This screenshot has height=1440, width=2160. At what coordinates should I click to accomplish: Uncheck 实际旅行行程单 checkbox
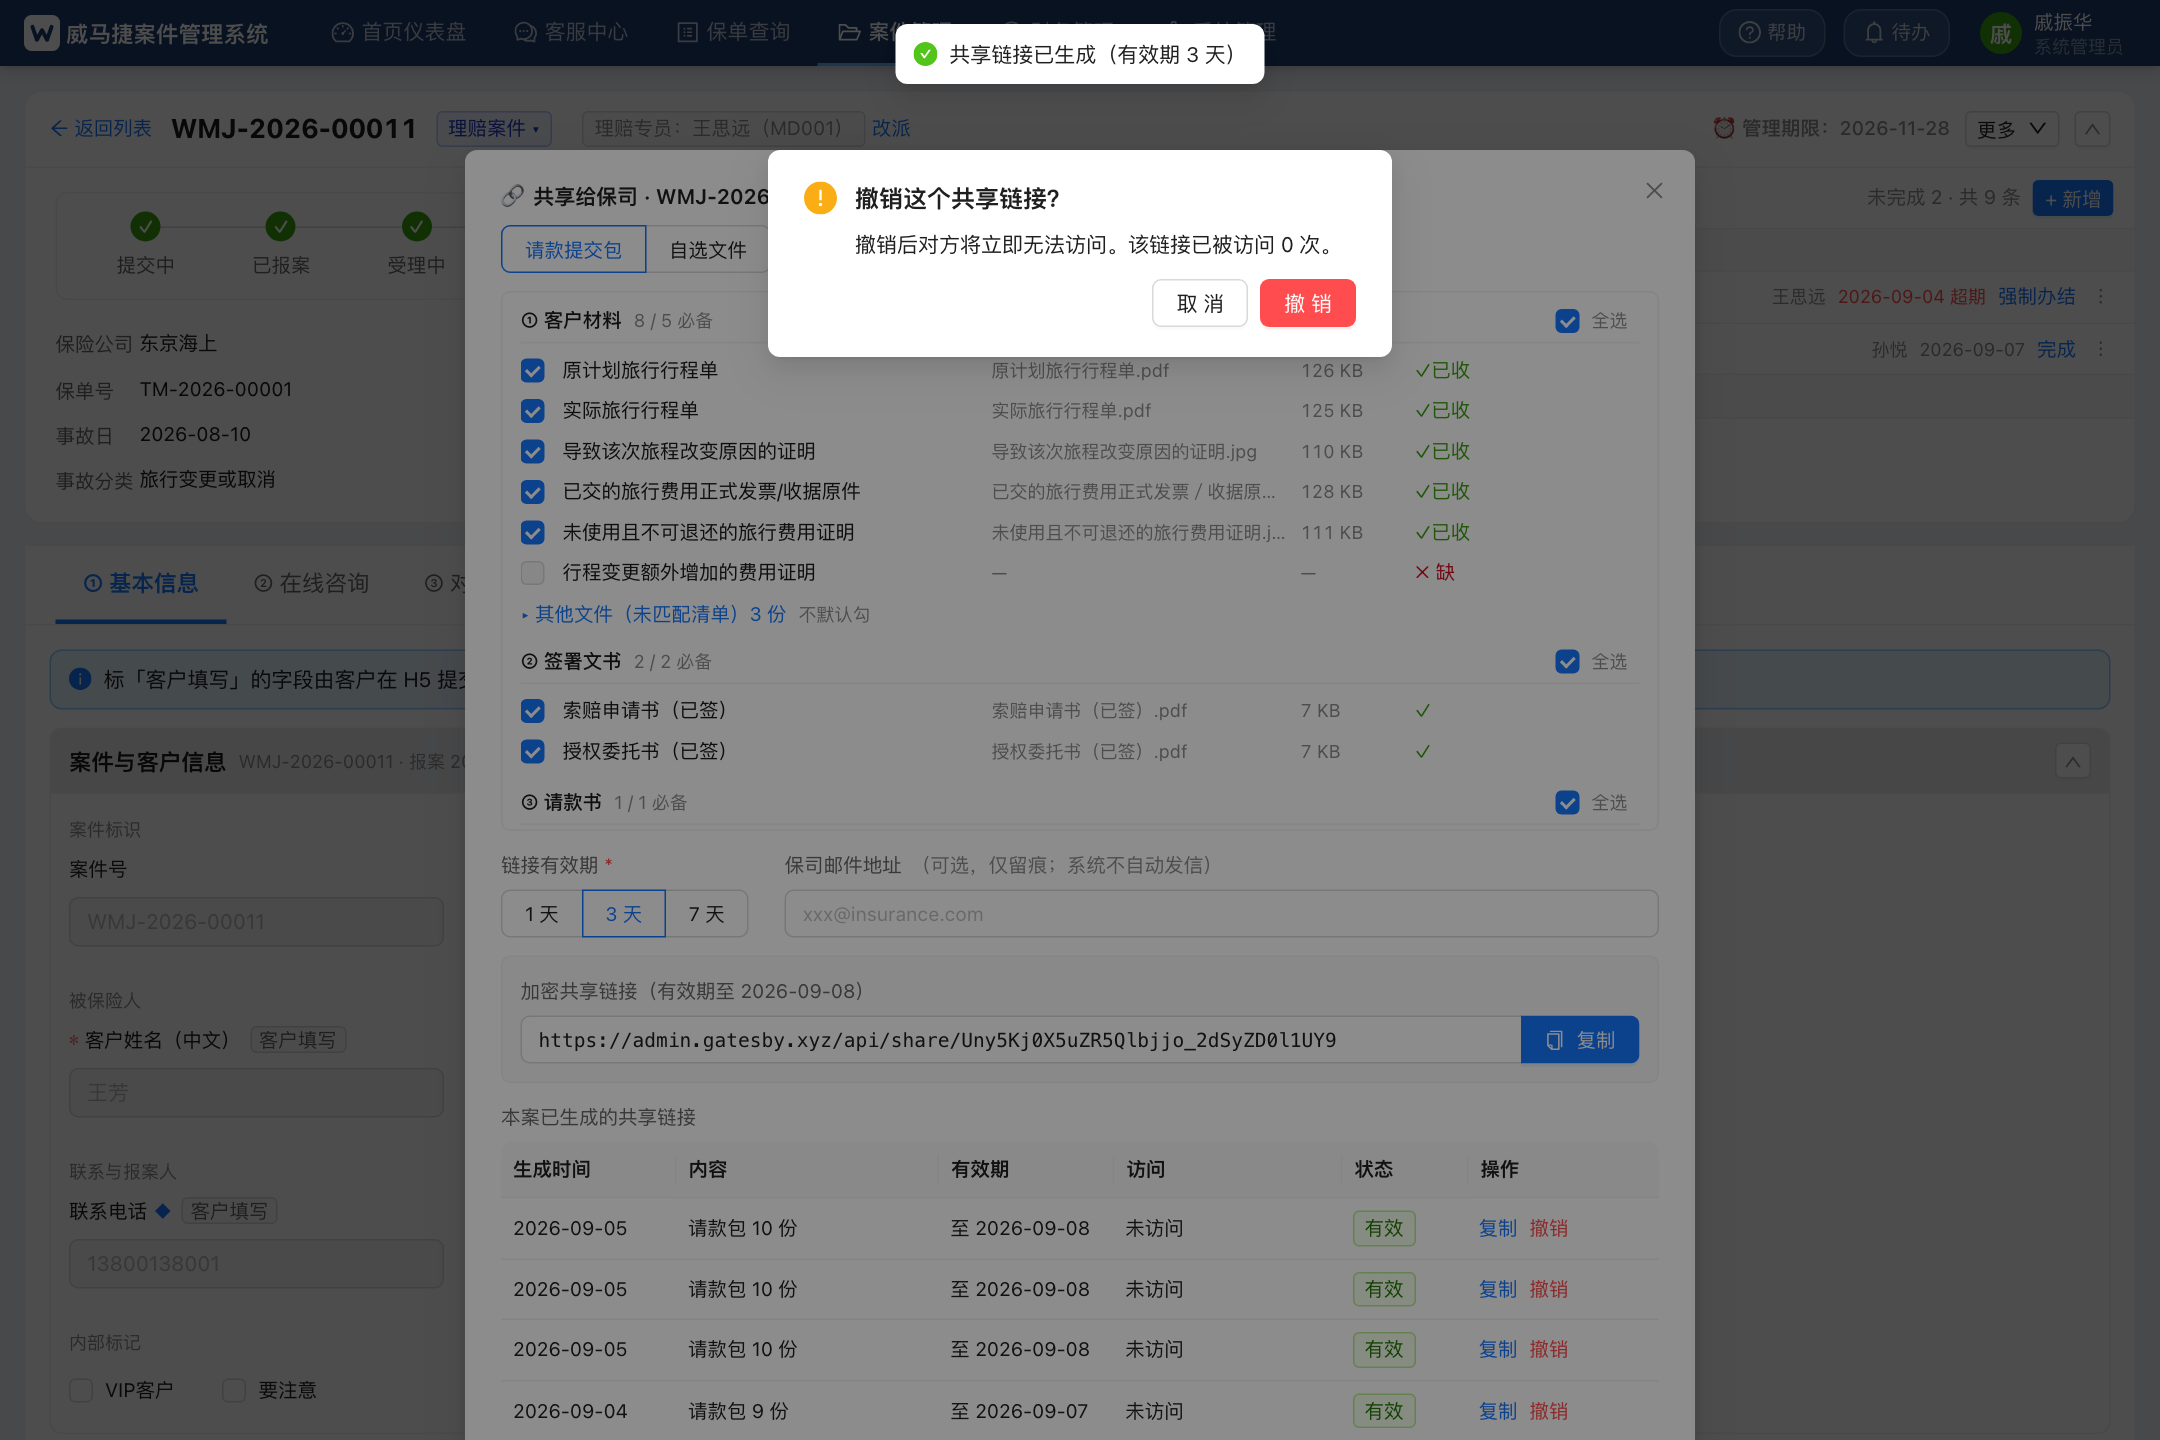tap(533, 411)
